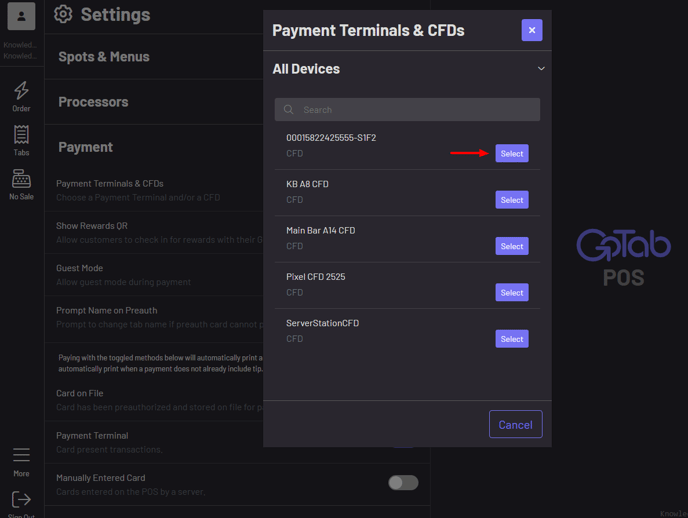Click the ServerStationCFD device name
Screen dimensions: 688x518
tap(322, 323)
